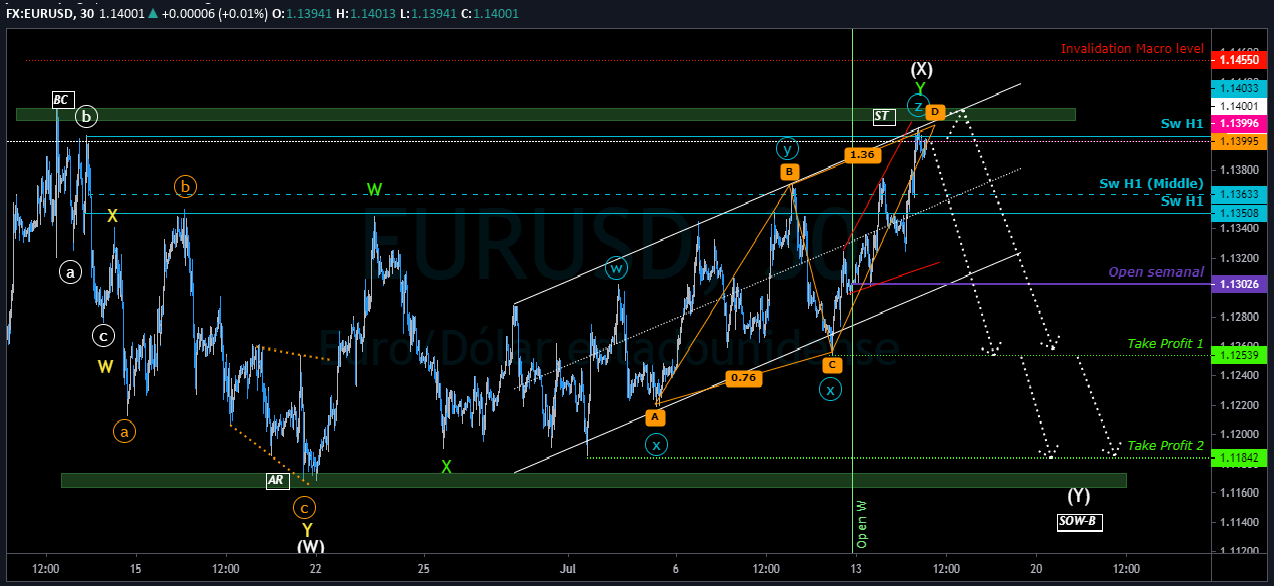Click the boxed SOW-B annotation
1274x586 pixels.
(x=1080, y=521)
